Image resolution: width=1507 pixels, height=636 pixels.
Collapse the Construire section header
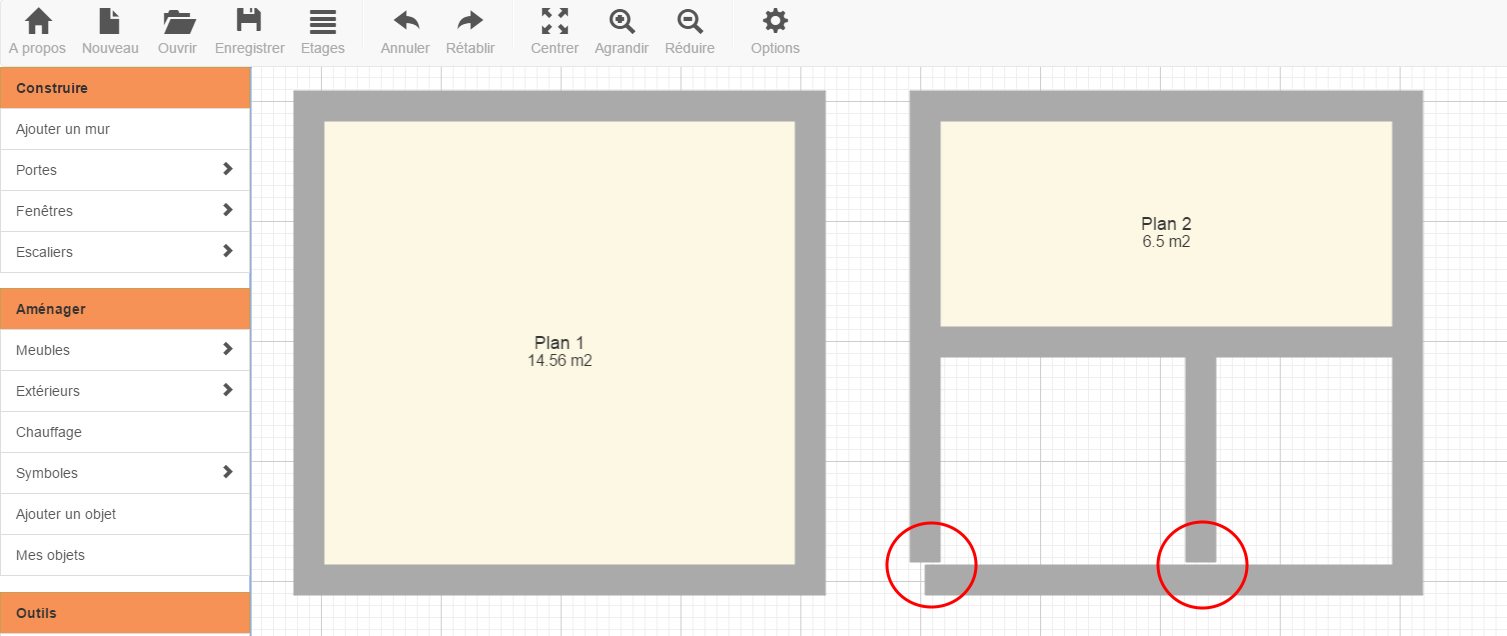(124, 88)
